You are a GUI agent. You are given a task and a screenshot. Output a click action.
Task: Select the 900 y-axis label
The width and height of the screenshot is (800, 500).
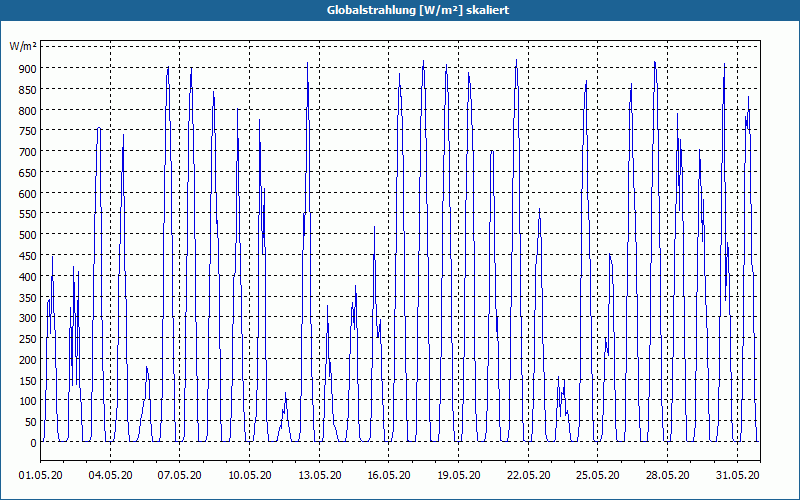[x=28, y=68]
